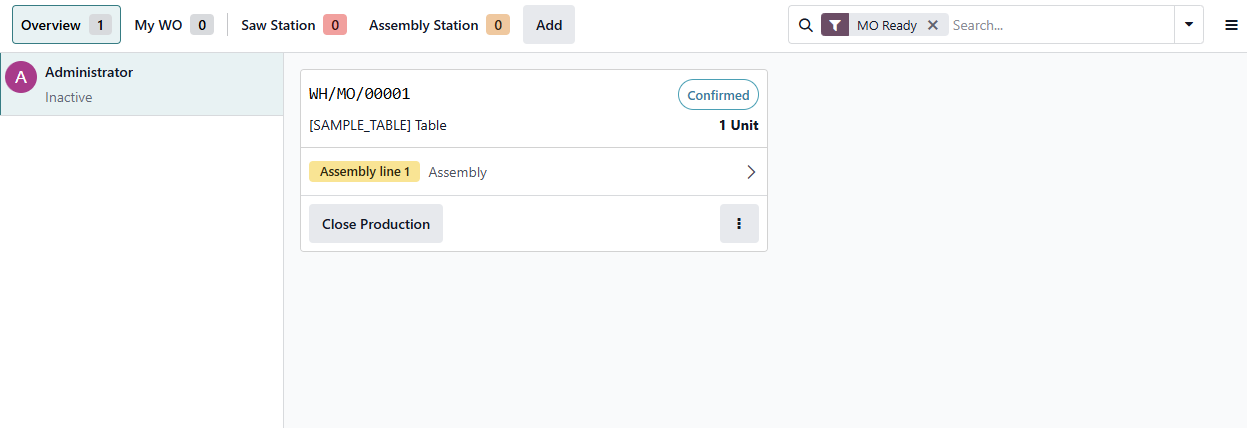Open manufacturing order WH/MO/00001

click(x=360, y=94)
